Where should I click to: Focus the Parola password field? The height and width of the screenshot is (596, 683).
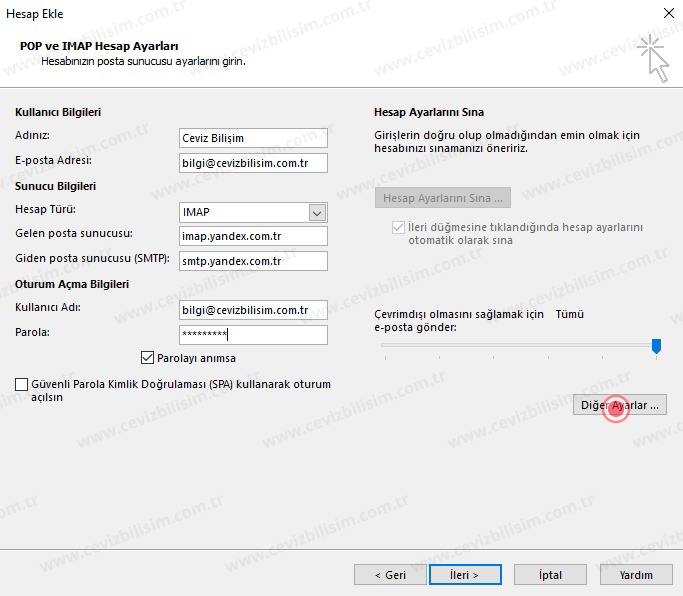pos(253,335)
